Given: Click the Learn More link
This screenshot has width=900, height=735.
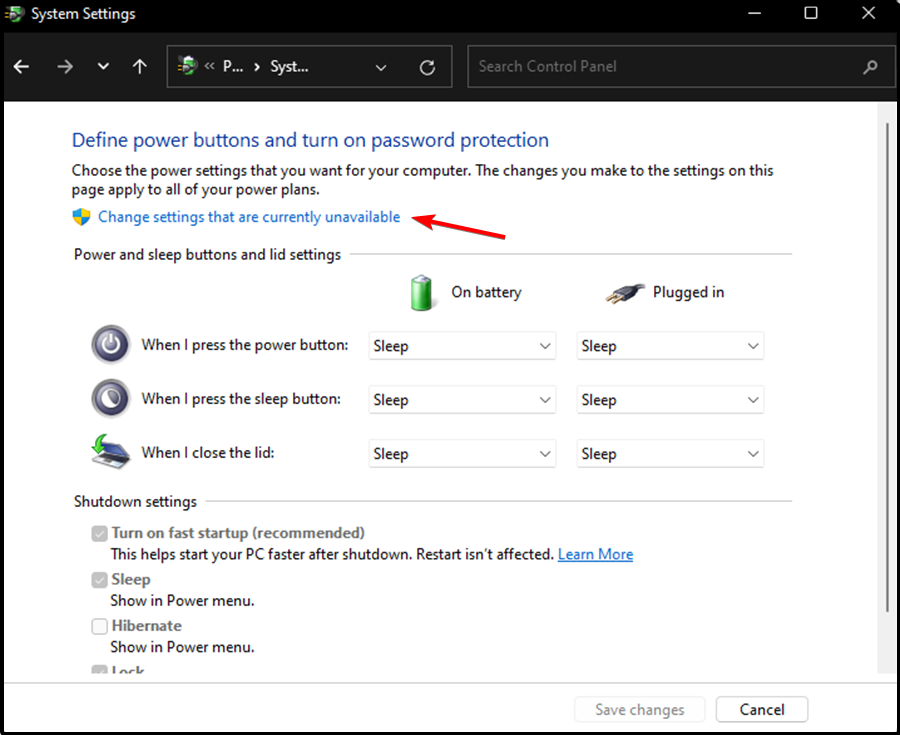Looking at the screenshot, I should click(595, 553).
